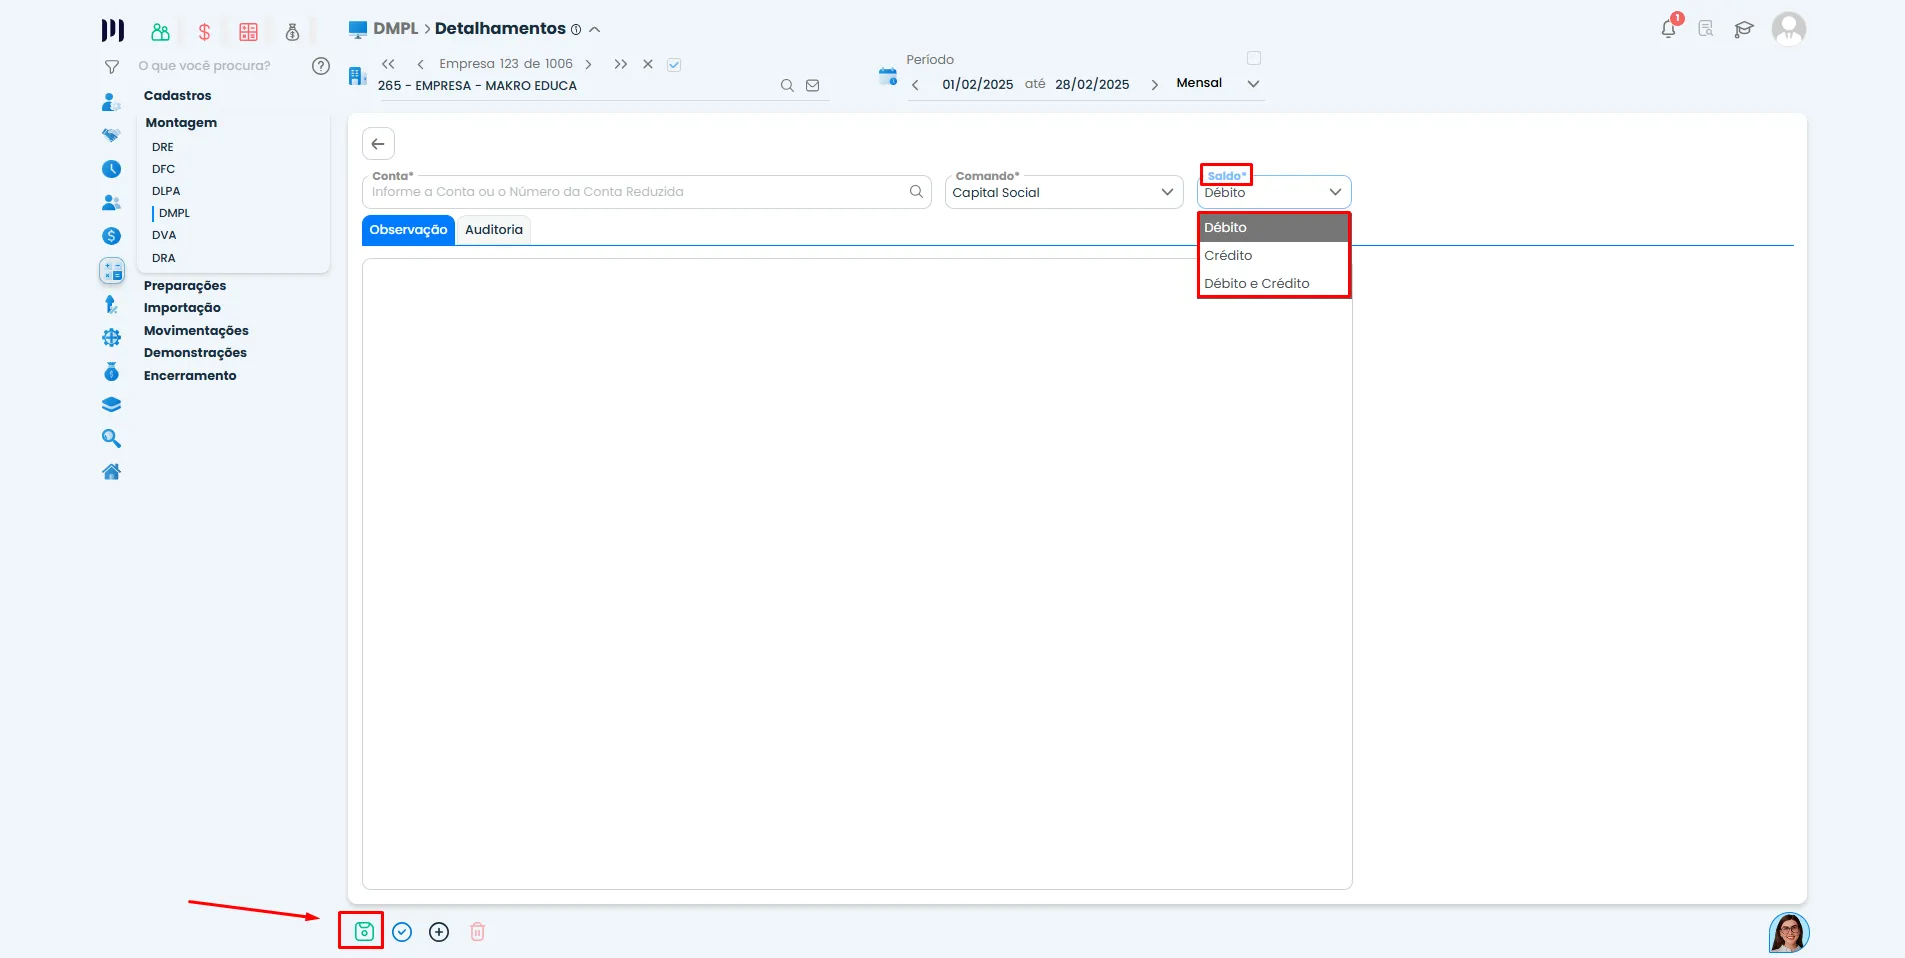This screenshot has width=1905, height=958.
Task: Click the back arrow button
Action: coord(378,144)
